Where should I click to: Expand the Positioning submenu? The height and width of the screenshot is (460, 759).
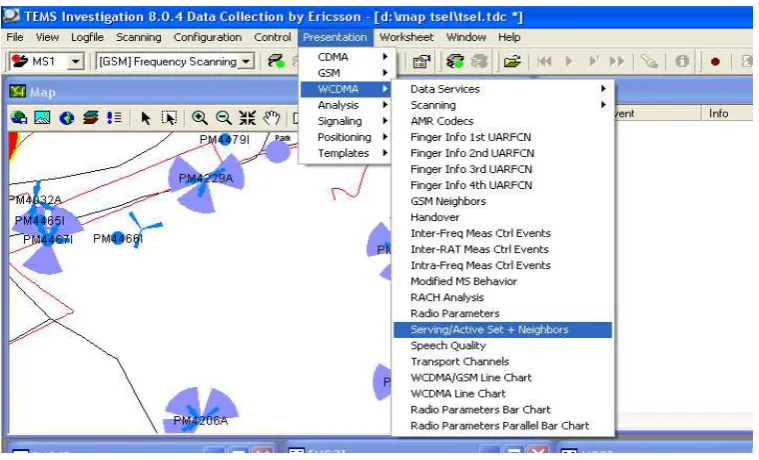(x=346, y=137)
